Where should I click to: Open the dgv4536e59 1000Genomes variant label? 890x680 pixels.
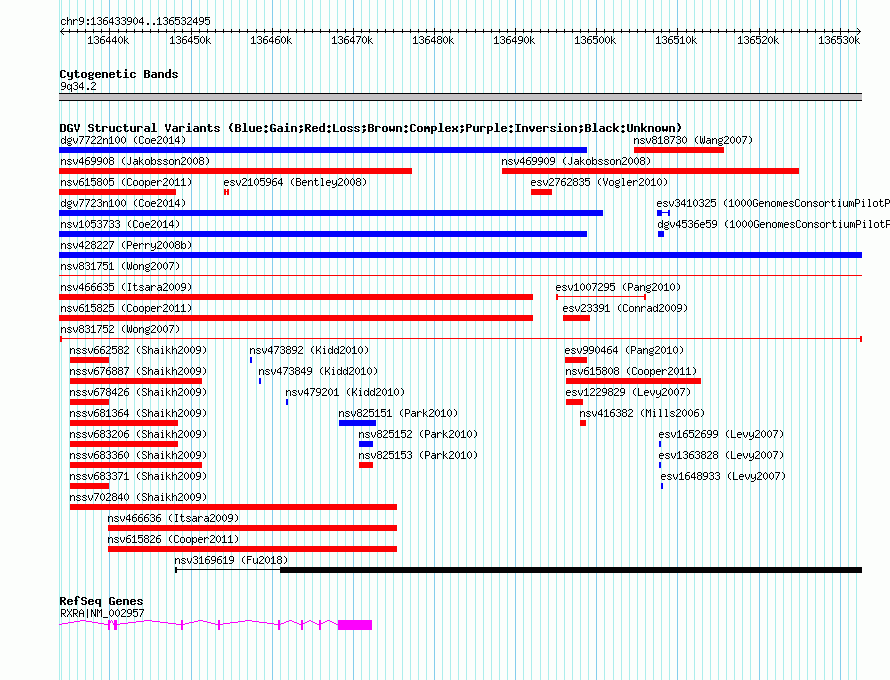click(774, 224)
